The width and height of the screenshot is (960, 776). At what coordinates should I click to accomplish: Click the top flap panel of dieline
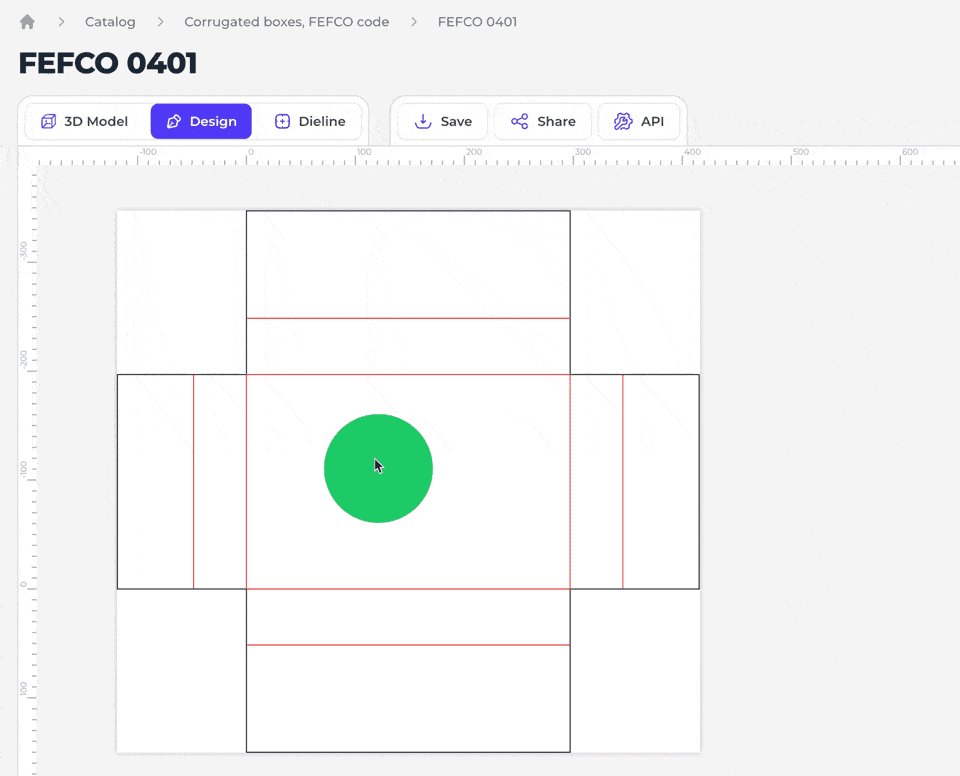[408, 264]
